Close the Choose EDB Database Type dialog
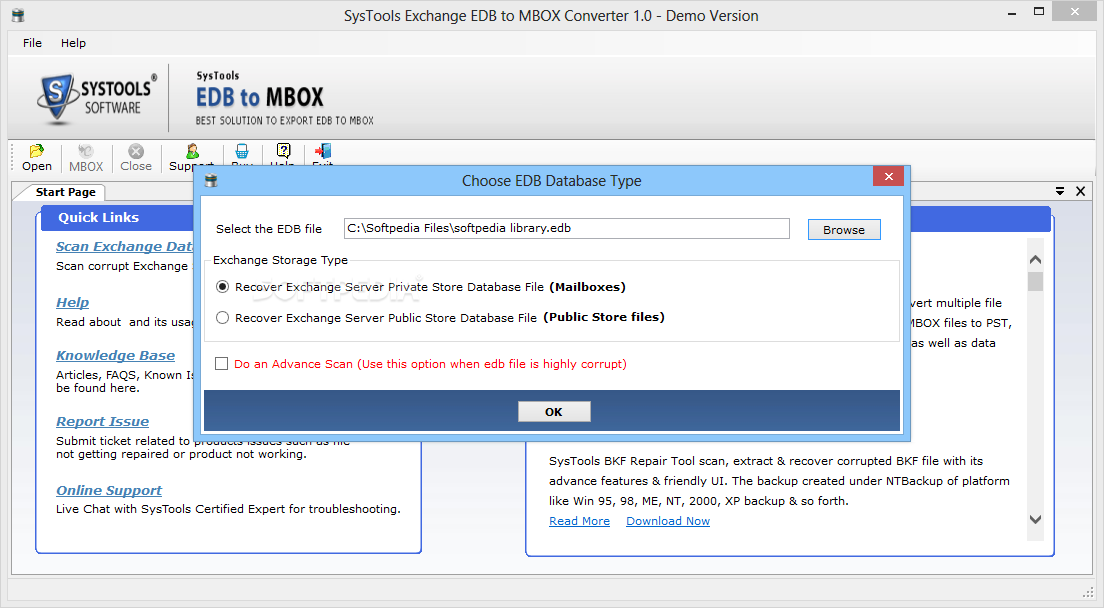This screenshot has height=608, width=1104. point(888,177)
